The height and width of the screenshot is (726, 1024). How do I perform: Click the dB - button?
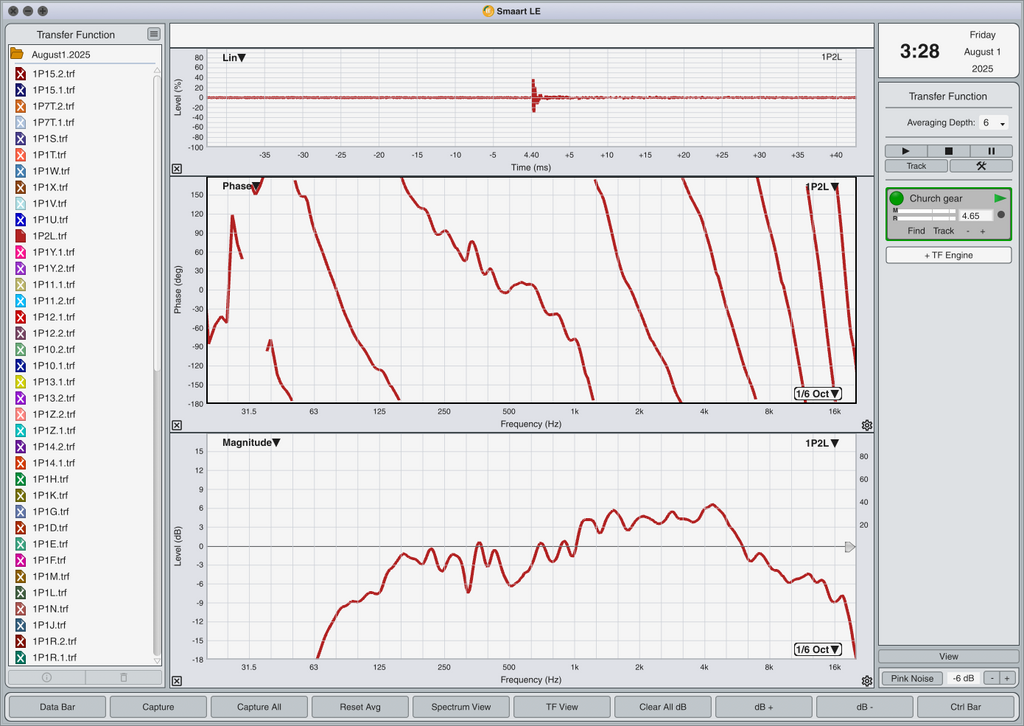[x=865, y=706]
